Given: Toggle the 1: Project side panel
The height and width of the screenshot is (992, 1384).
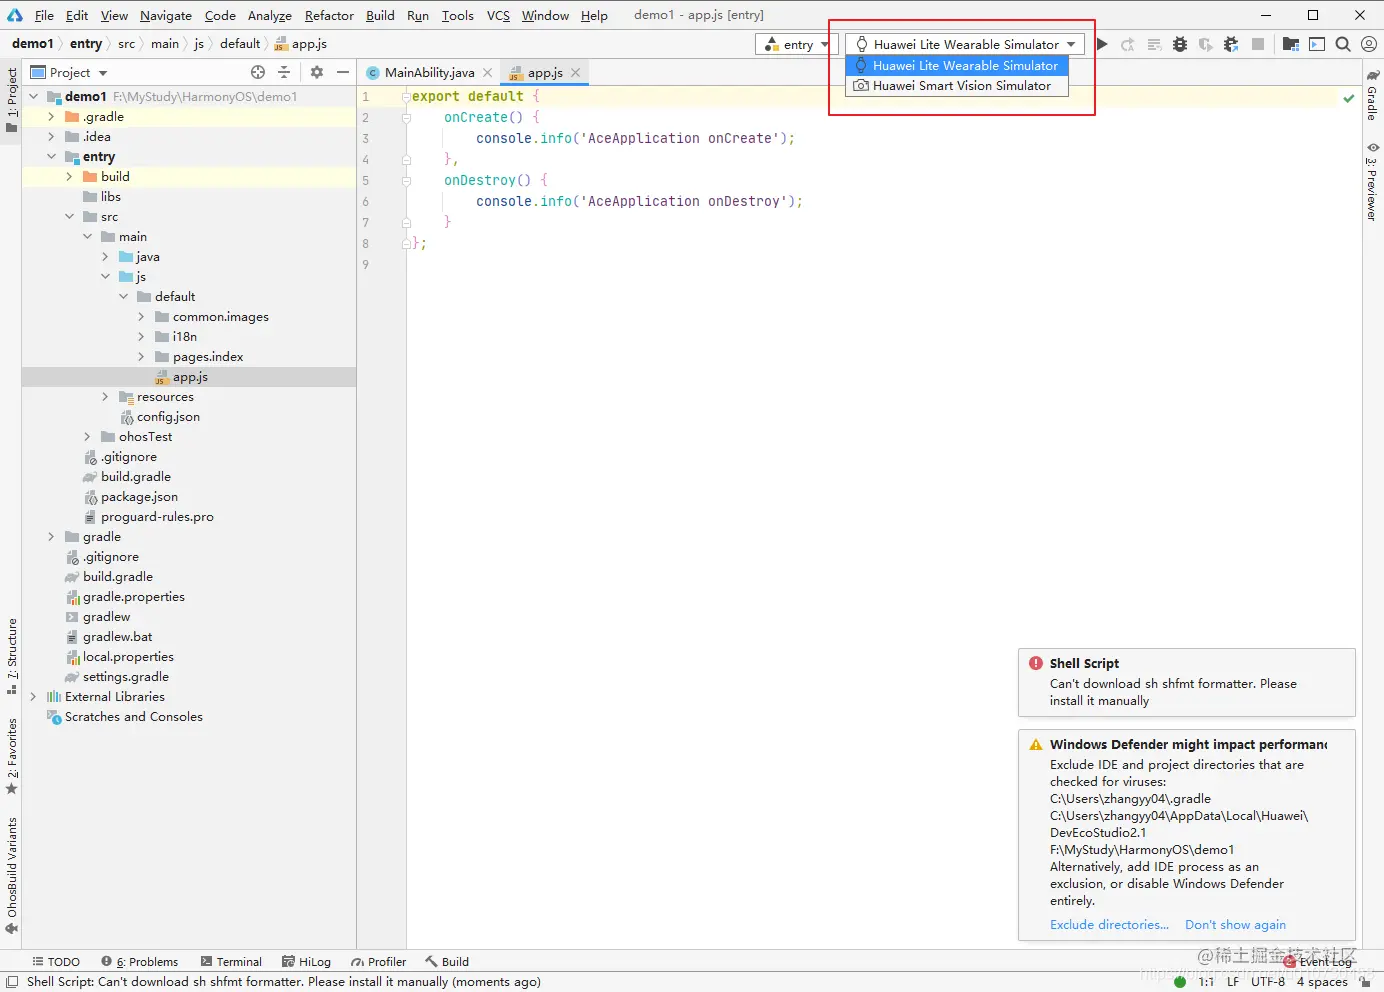Looking at the screenshot, I should tap(12, 100).
